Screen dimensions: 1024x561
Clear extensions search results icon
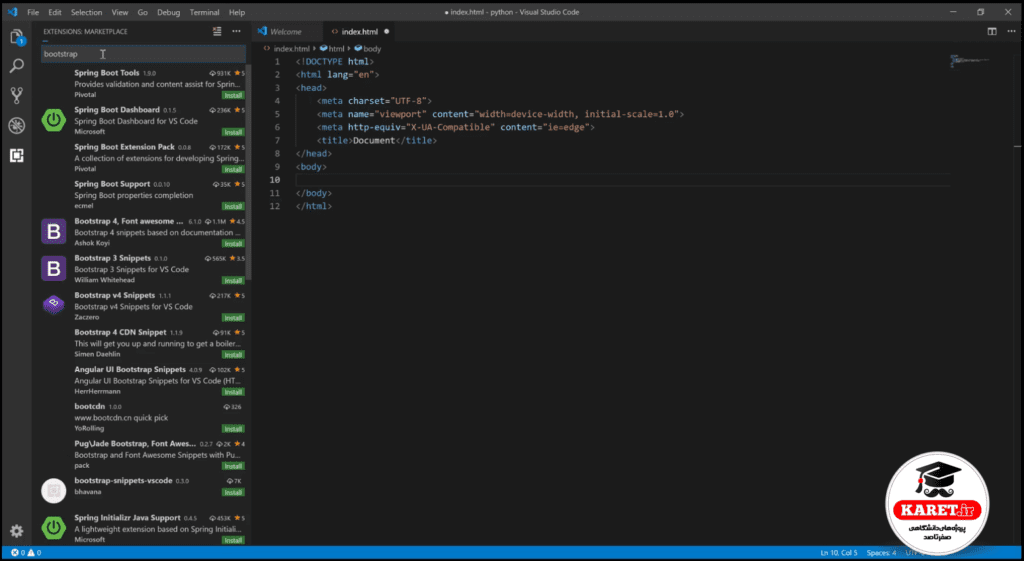[217, 31]
